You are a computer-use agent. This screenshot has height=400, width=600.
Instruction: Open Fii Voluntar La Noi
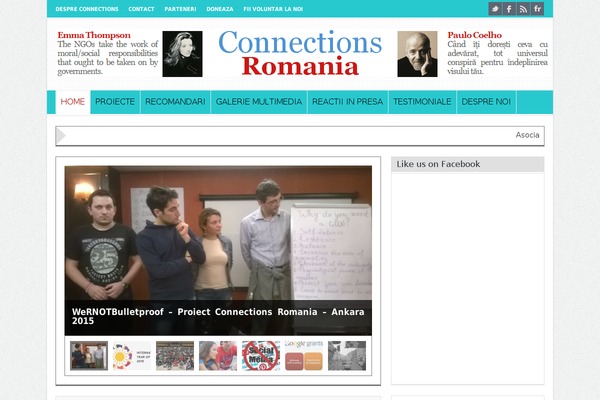[x=273, y=9]
